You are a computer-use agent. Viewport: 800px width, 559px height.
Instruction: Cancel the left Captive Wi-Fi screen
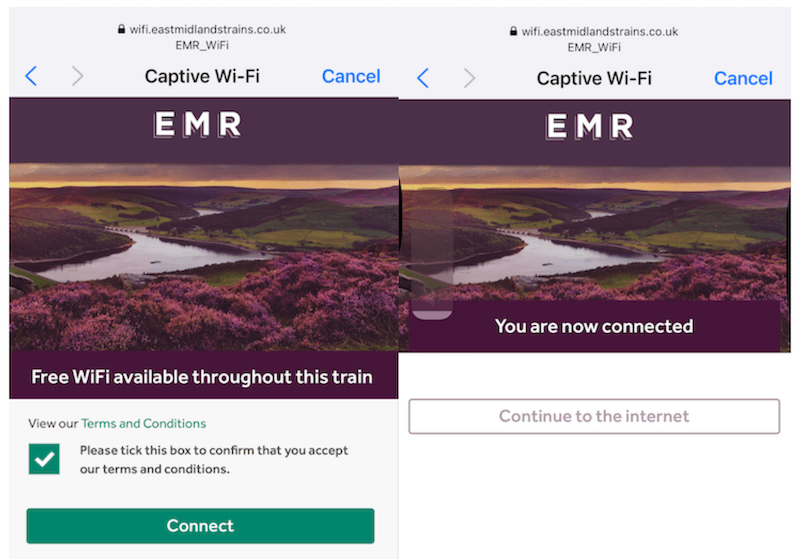tap(351, 76)
